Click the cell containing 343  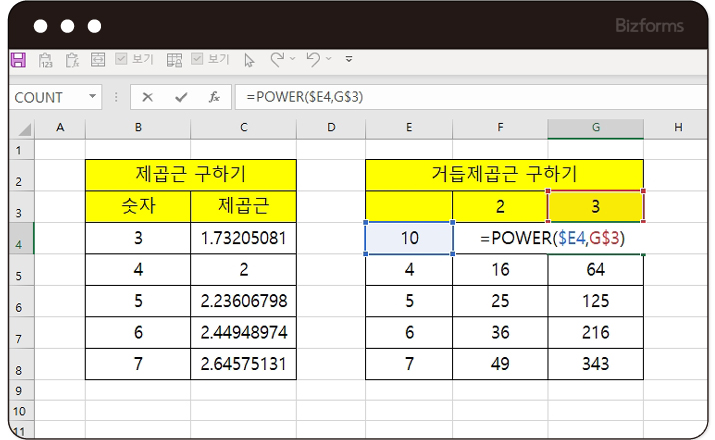[596, 364]
